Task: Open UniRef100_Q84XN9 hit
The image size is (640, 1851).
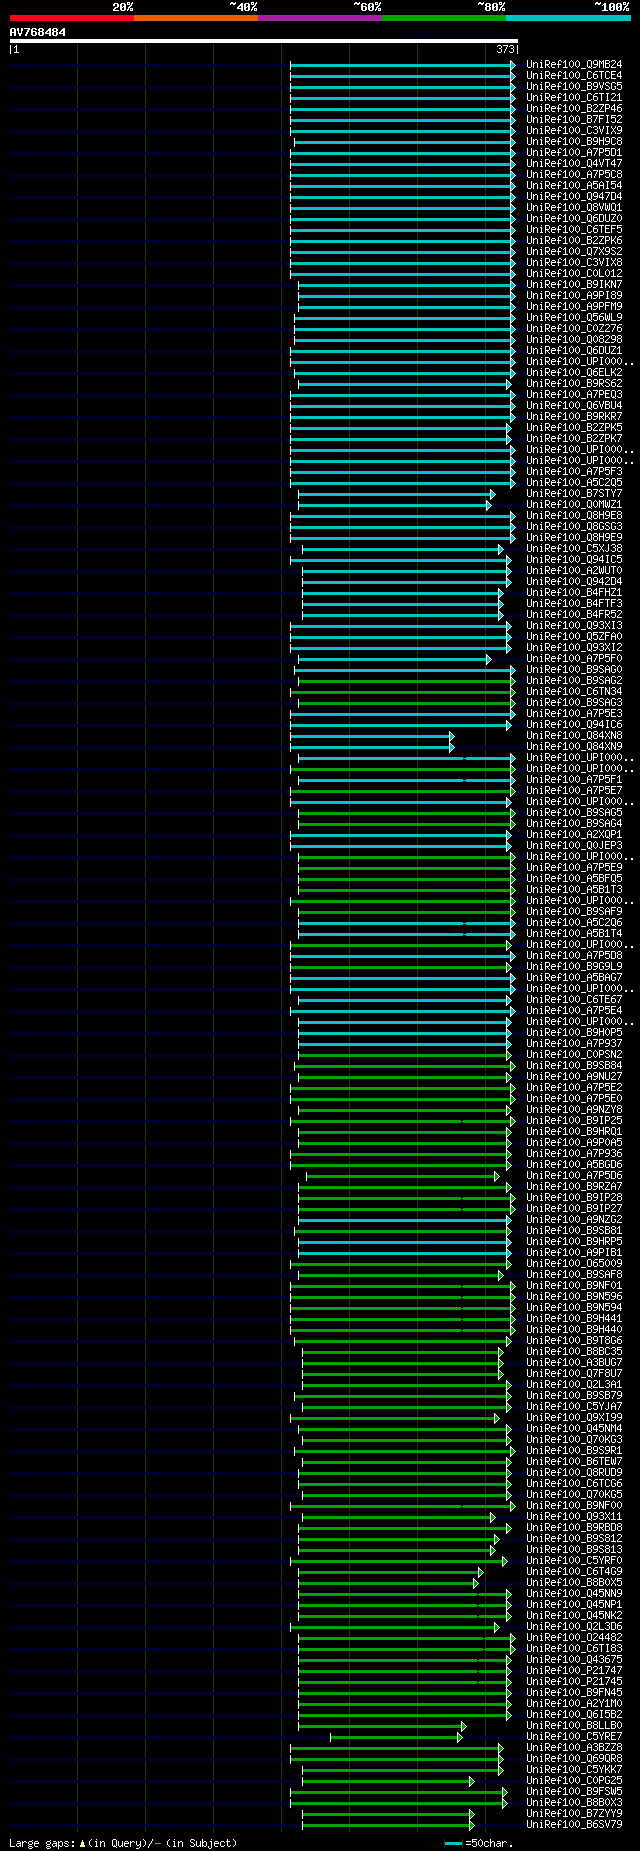Action: (x=574, y=747)
